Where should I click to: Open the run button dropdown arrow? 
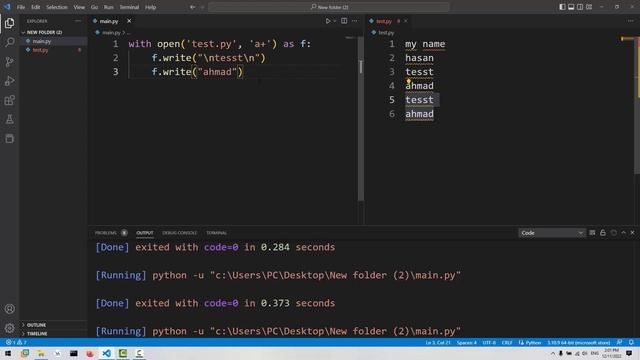pyautogui.click(x=334, y=21)
